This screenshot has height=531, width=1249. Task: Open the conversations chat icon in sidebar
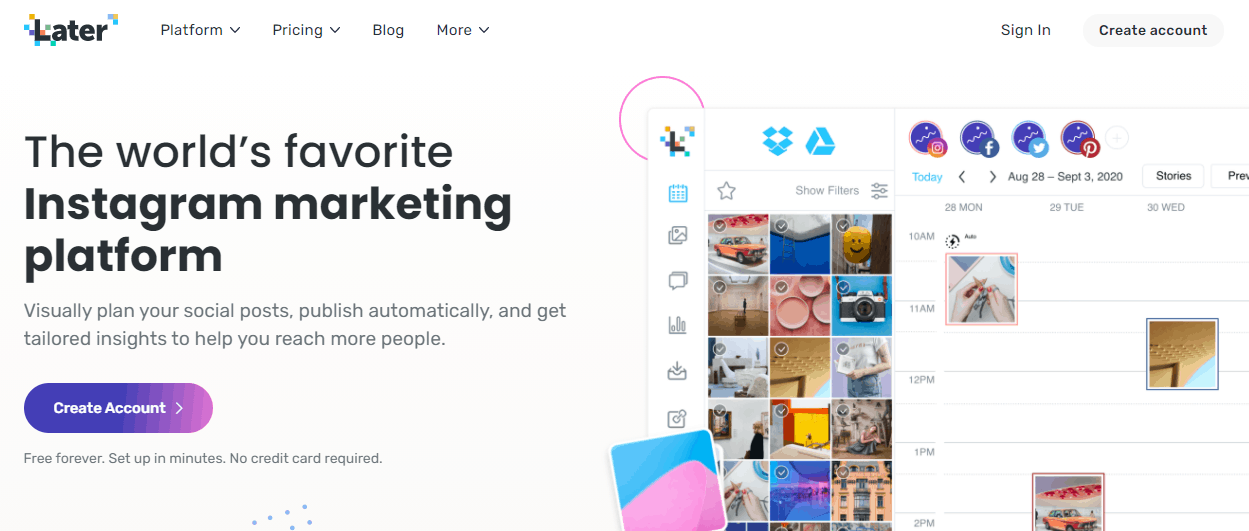coord(677,281)
